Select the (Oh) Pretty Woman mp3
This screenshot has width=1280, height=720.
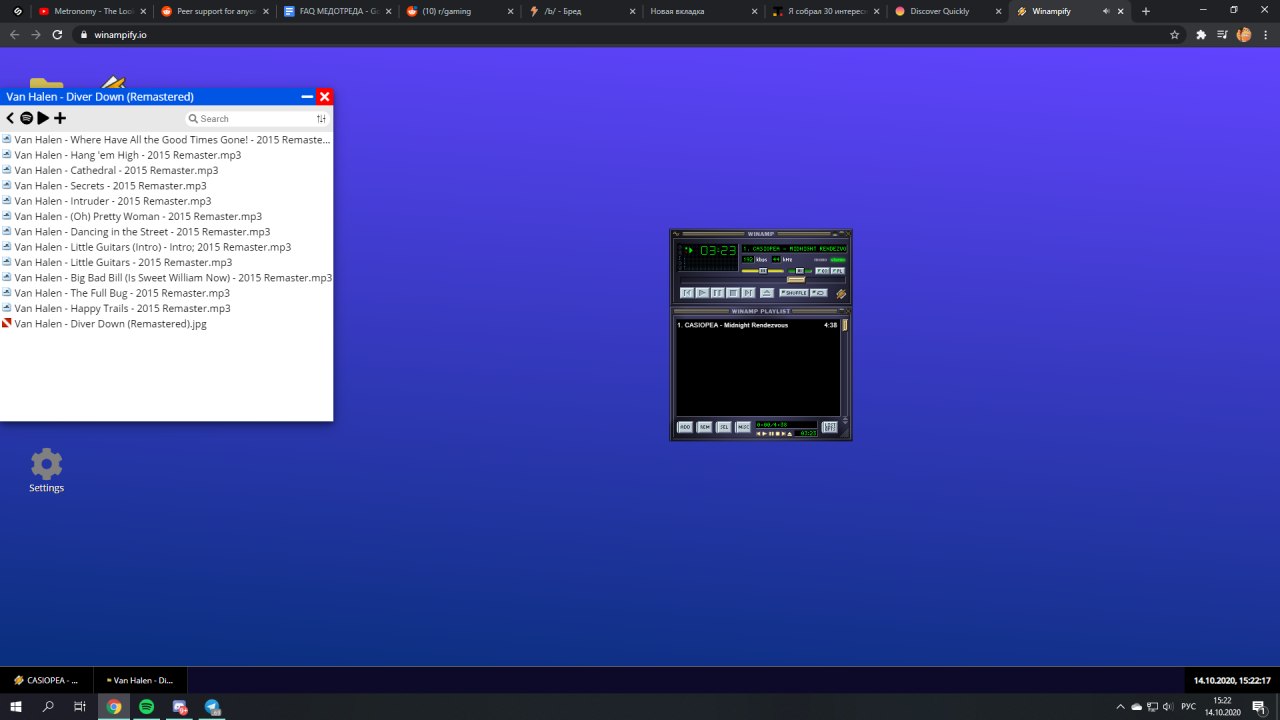[x=132, y=216]
